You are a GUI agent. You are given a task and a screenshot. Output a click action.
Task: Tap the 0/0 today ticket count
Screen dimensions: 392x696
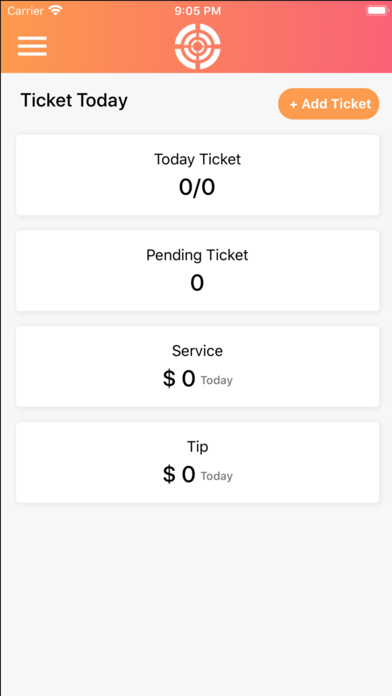tap(197, 187)
